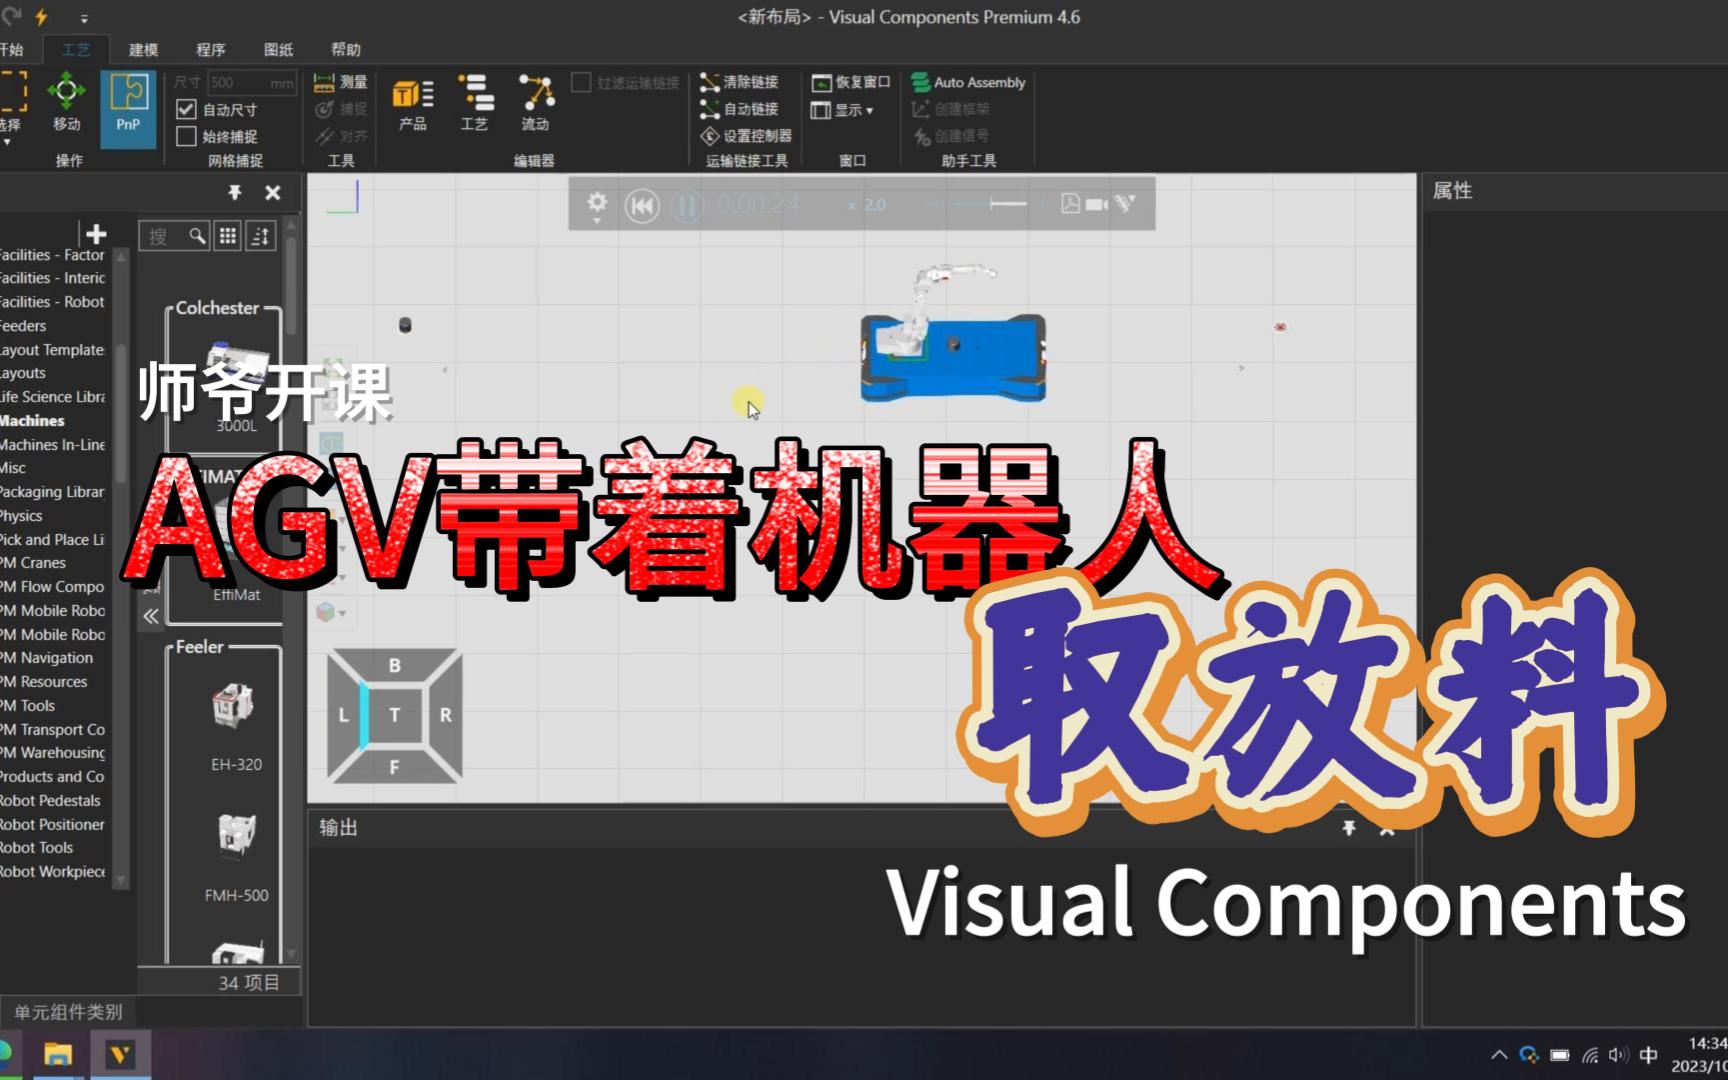
Task: Record video with camera icon
Action: click(x=1097, y=204)
